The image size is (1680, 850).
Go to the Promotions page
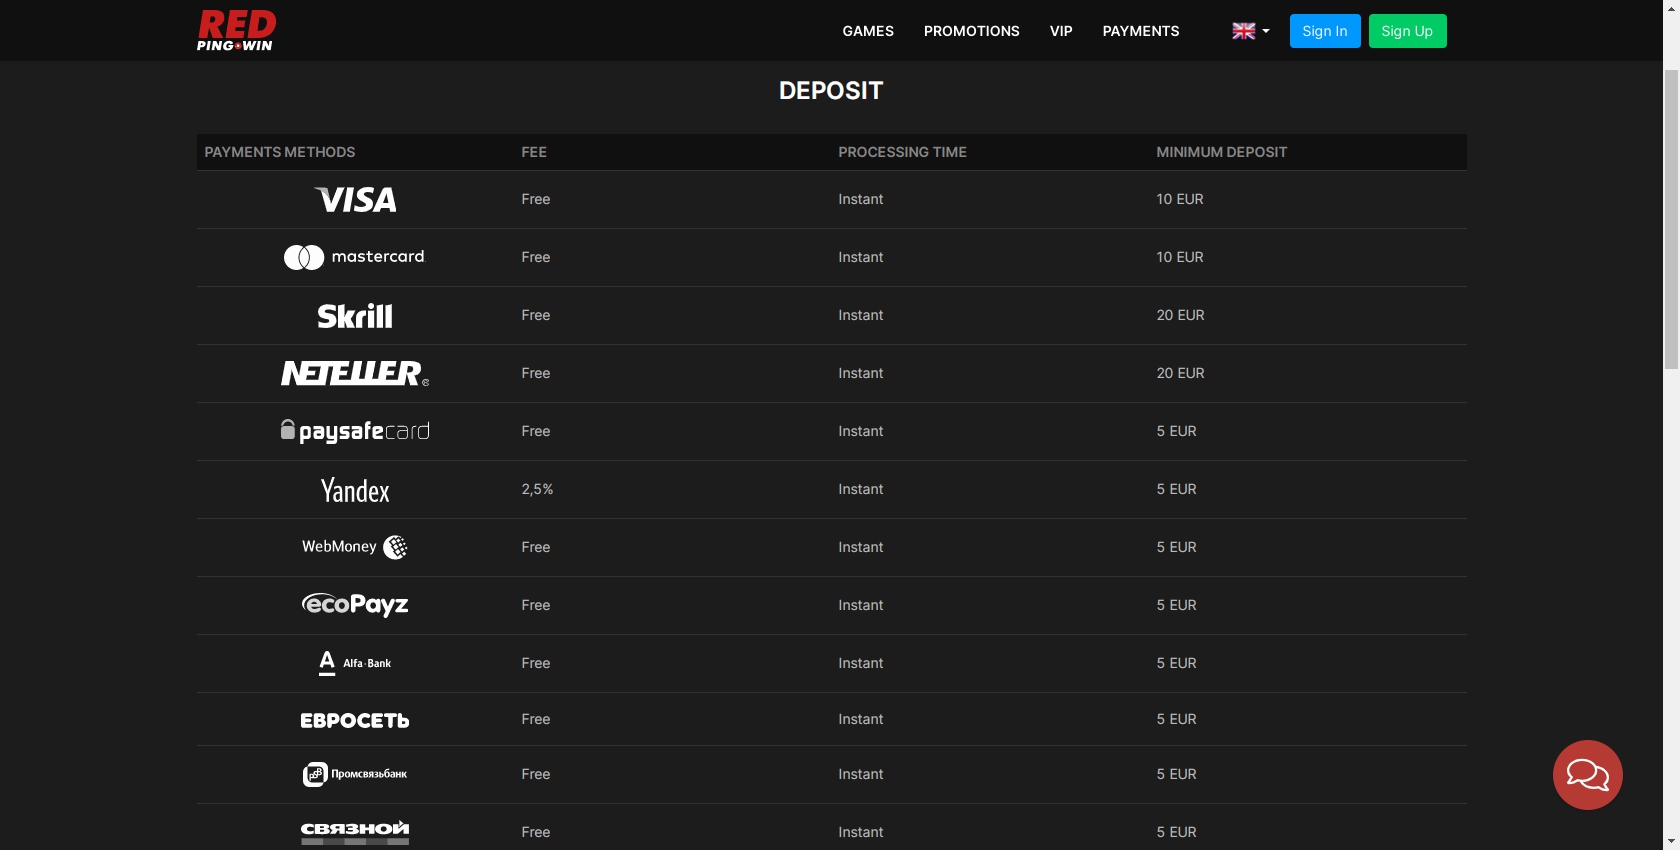tap(971, 31)
